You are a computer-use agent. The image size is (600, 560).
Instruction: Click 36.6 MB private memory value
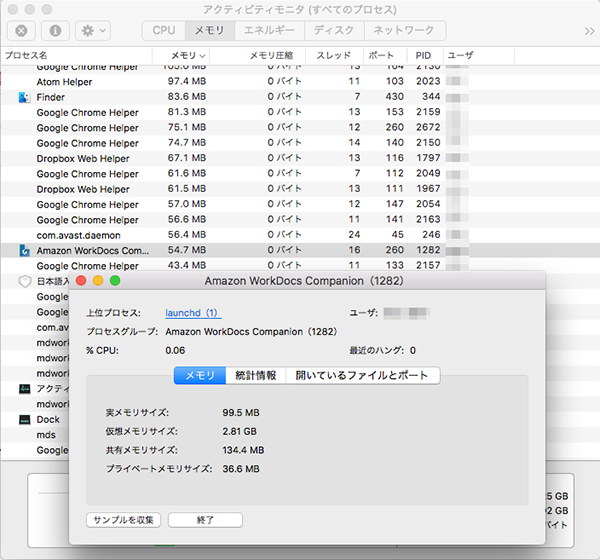(241, 469)
